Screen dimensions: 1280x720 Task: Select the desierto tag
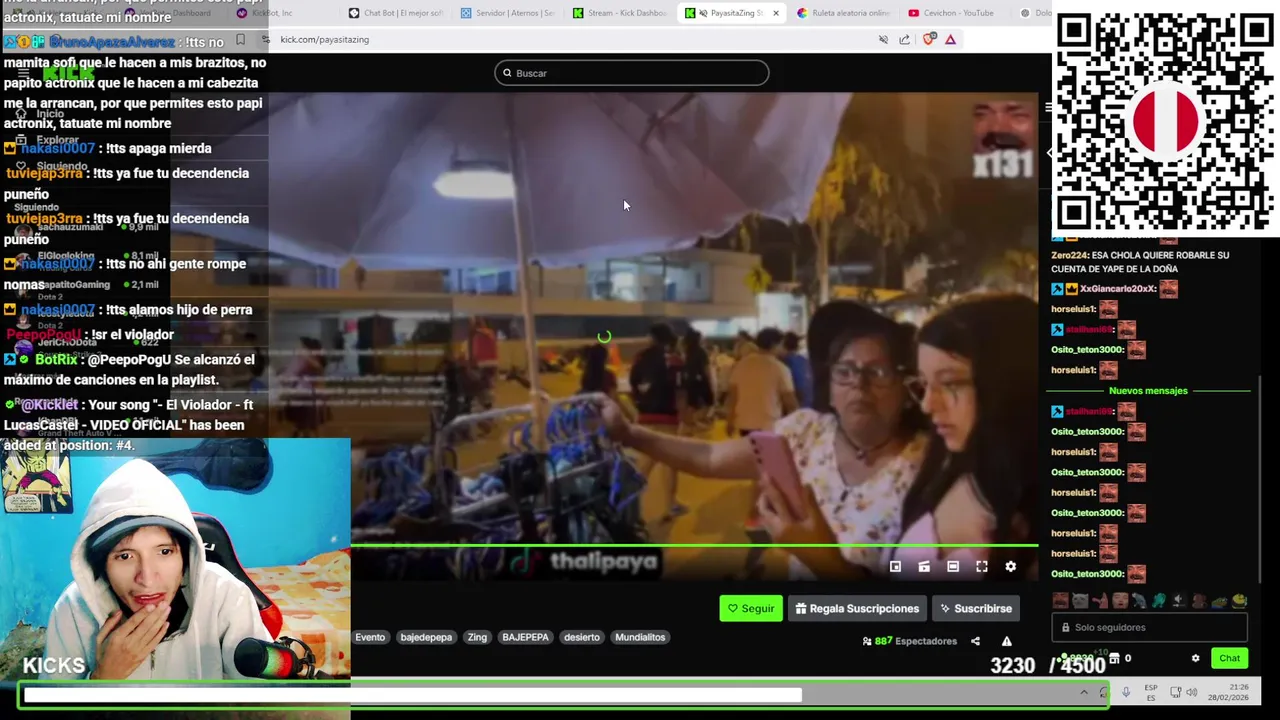click(581, 637)
